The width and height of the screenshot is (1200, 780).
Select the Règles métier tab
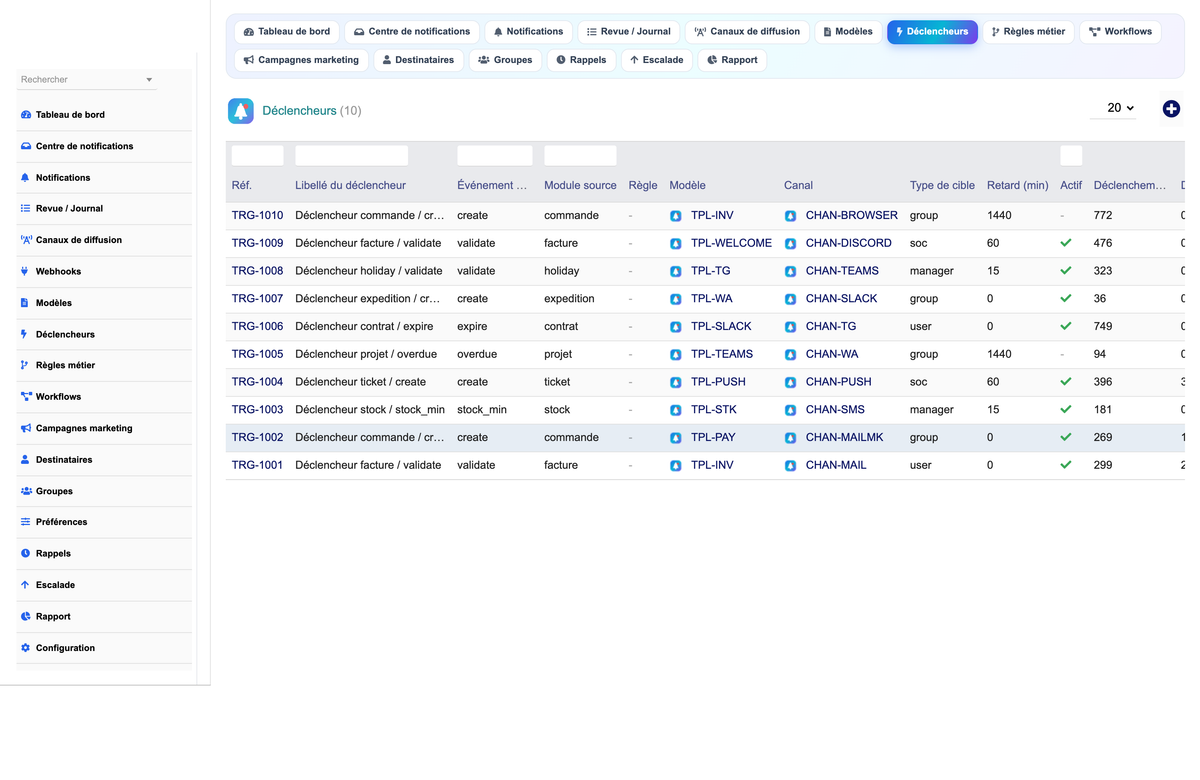coord(1028,32)
